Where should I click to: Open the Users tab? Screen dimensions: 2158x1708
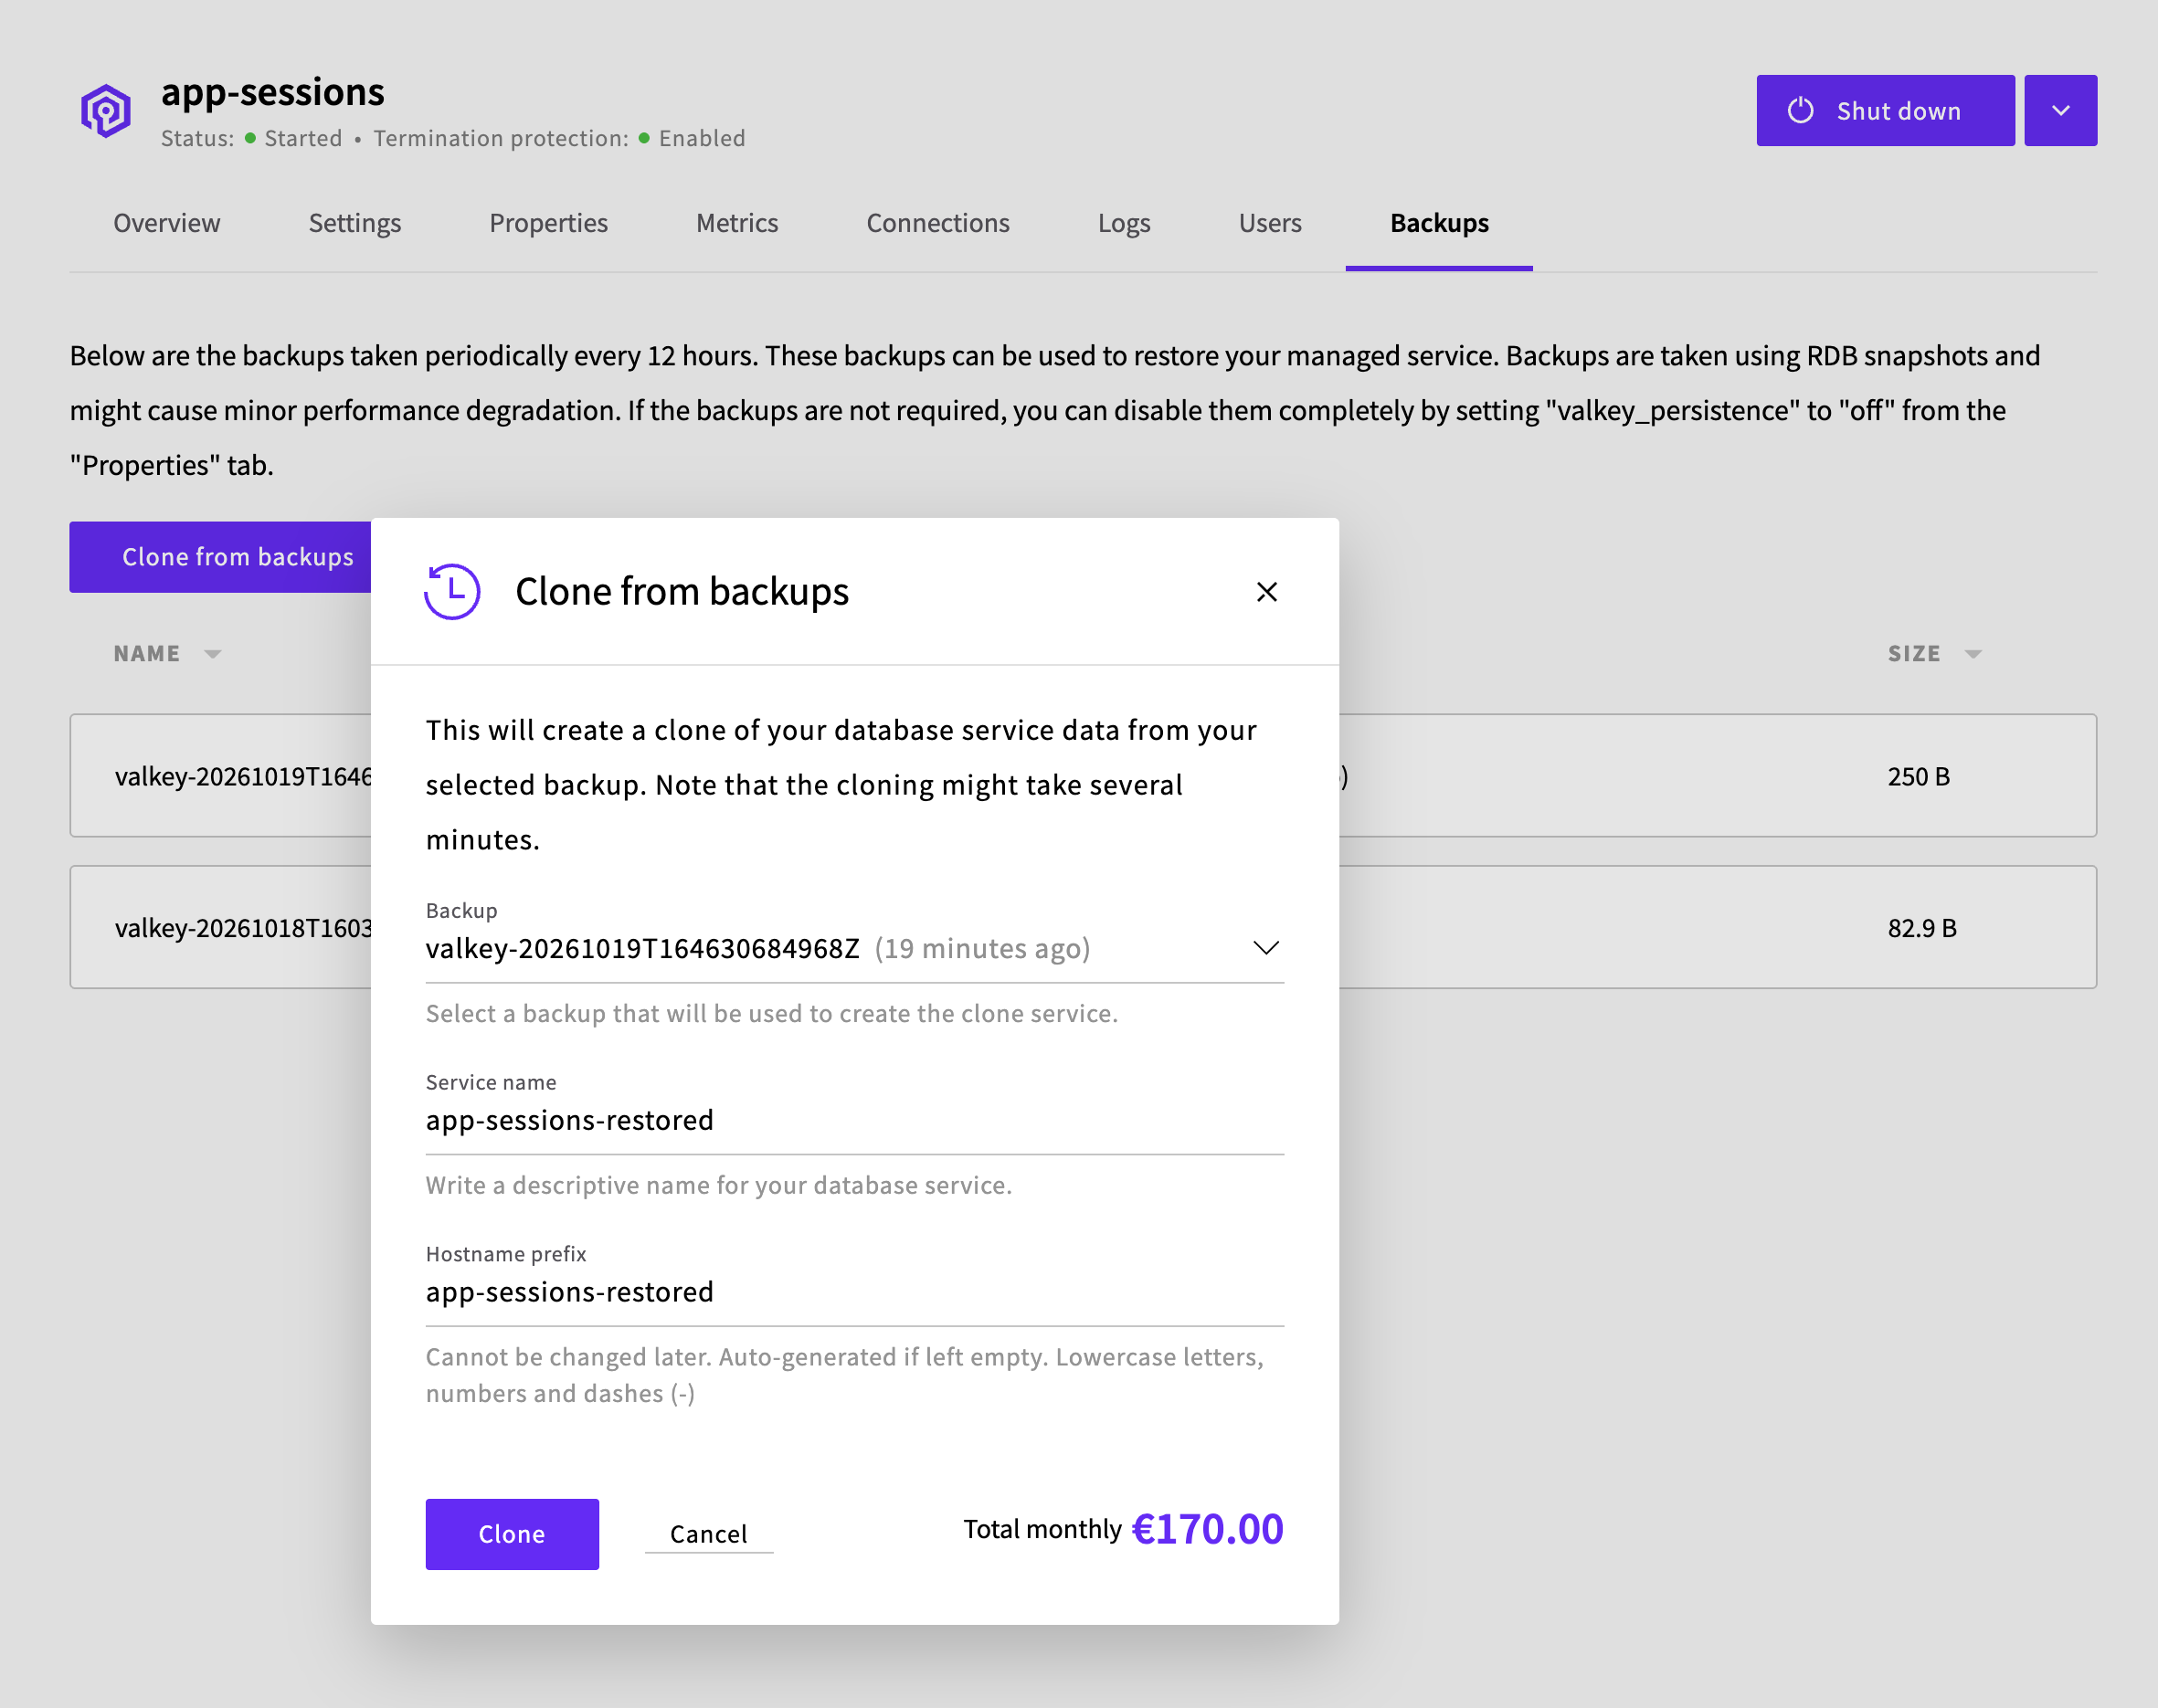point(1270,223)
